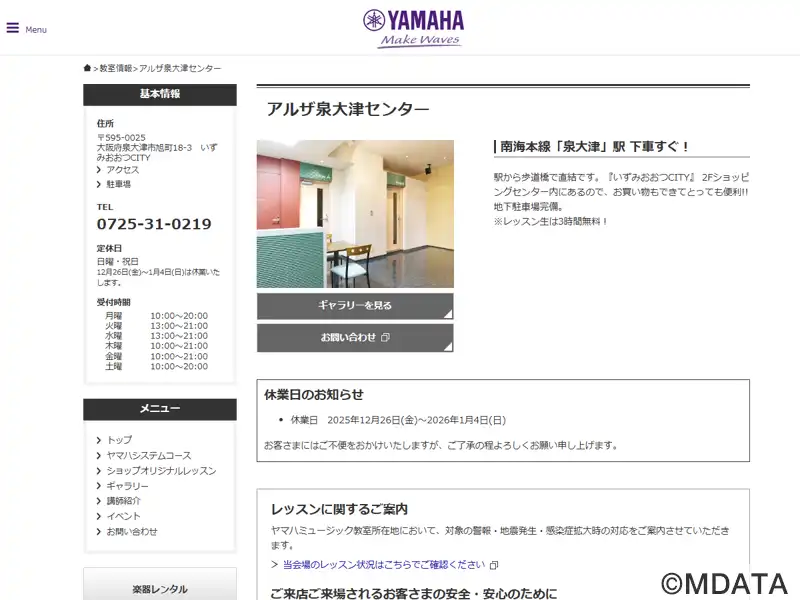The height and width of the screenshot is (600, 800).
Task: Click the 金曜 10:00~21:00 hours row
Action: [156, 356]
